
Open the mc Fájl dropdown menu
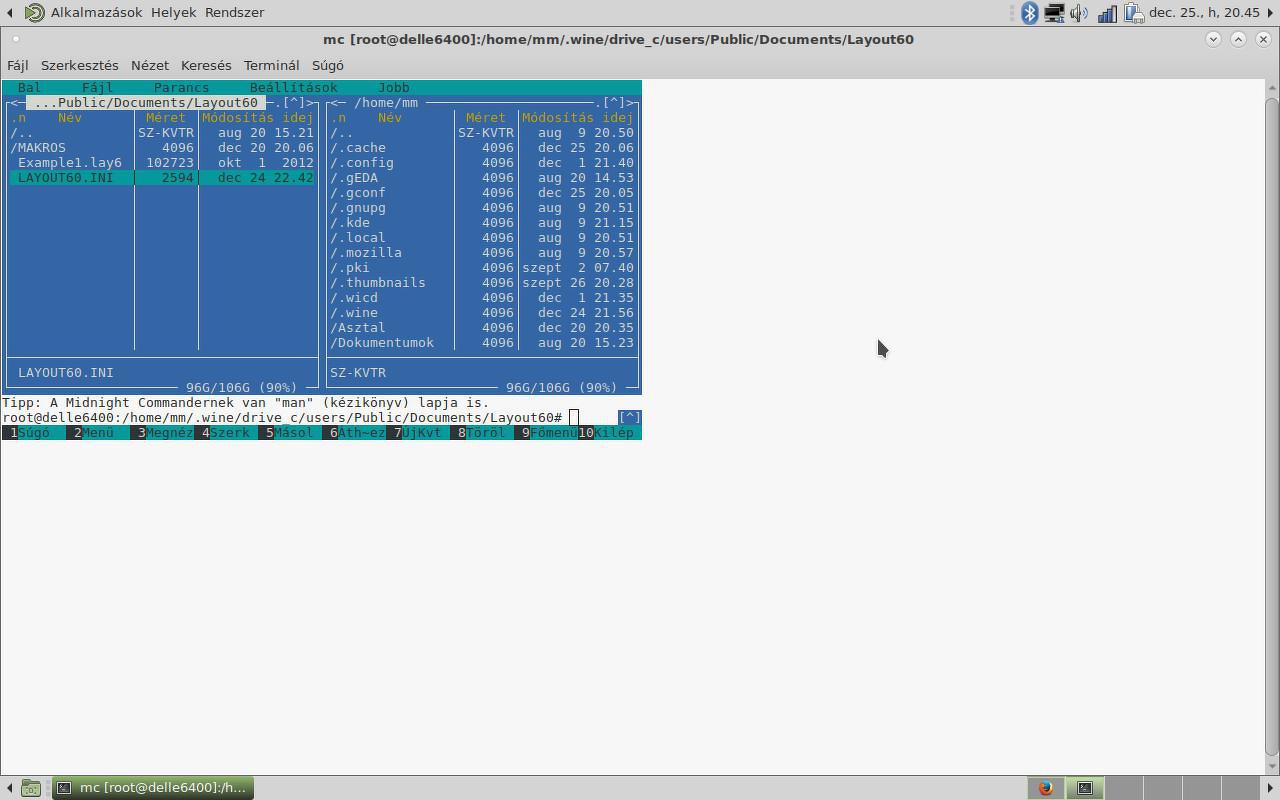pos(98,87)
